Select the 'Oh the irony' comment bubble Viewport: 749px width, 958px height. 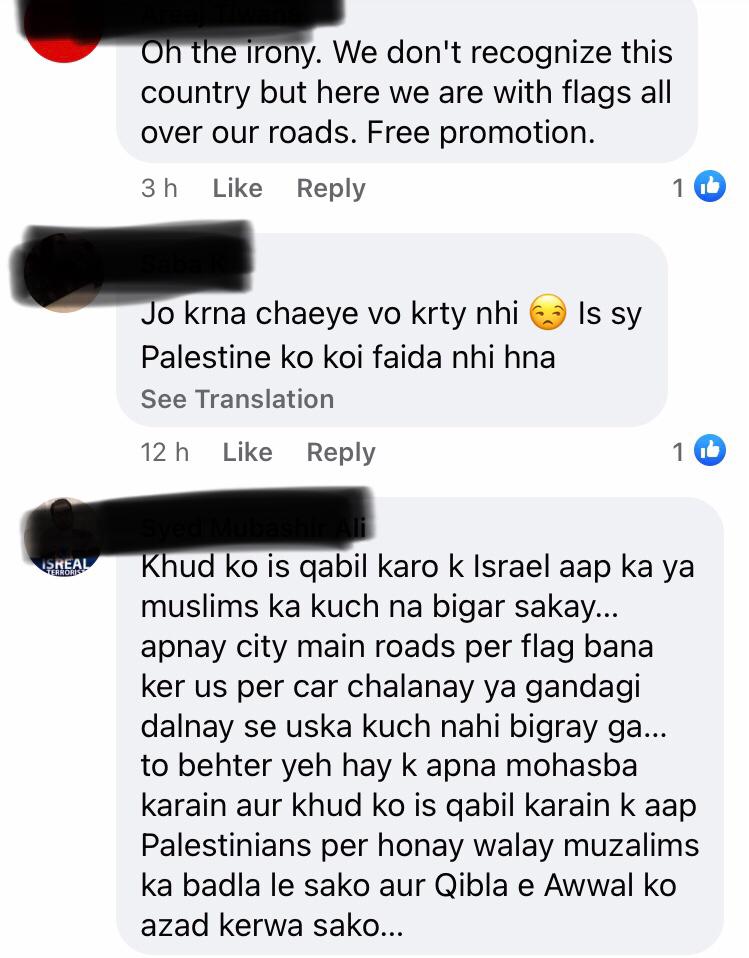[x=406, y=81]
